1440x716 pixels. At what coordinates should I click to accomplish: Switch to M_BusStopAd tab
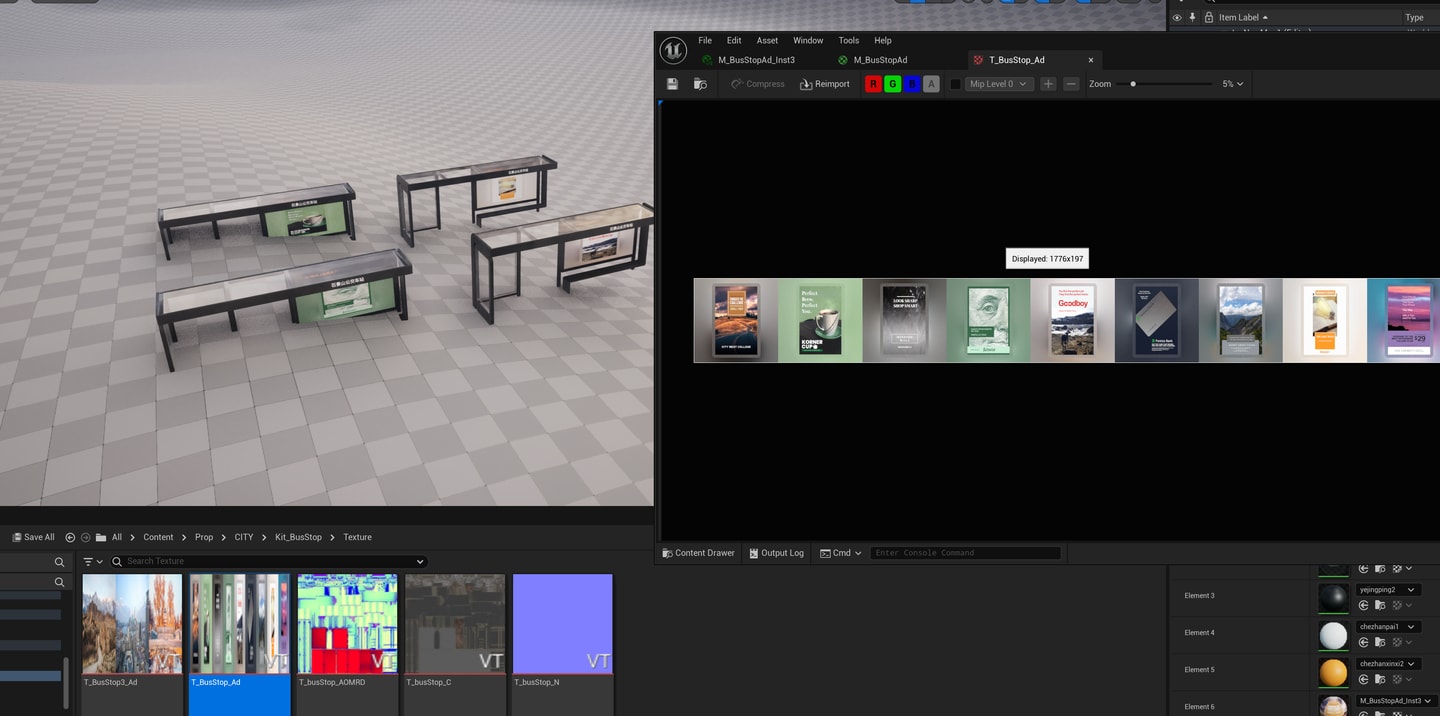click(880, 60)
